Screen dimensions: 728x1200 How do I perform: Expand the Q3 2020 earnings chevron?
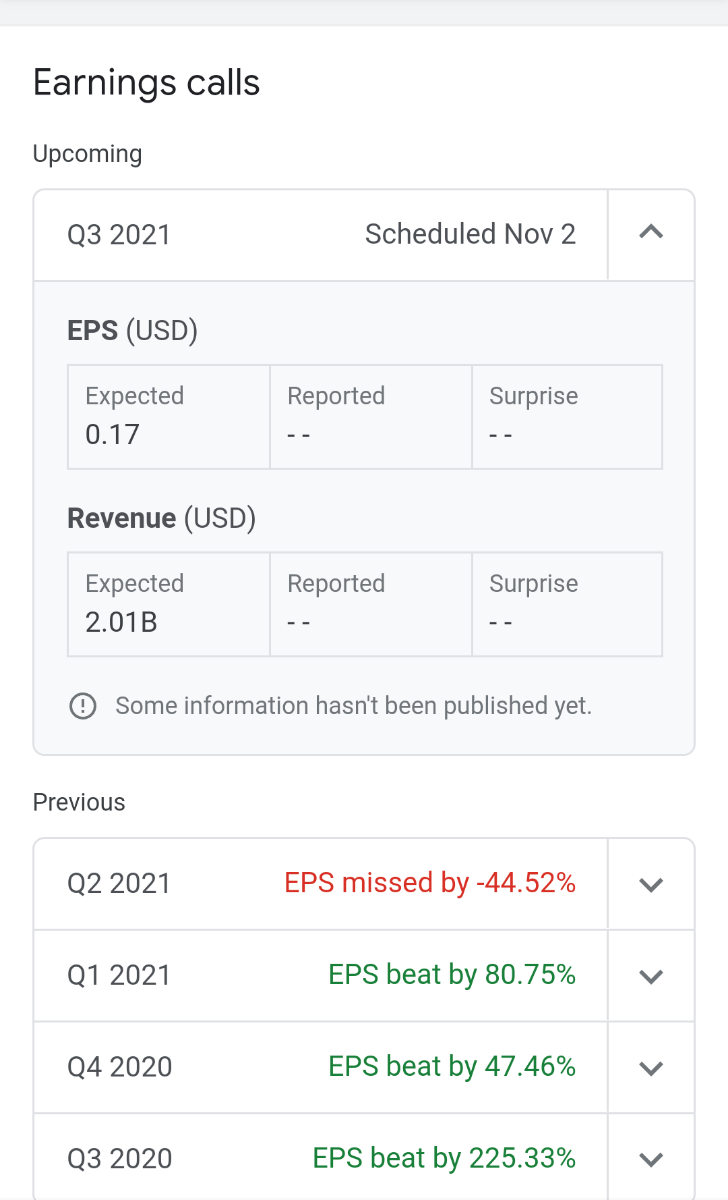(651, 1160)
